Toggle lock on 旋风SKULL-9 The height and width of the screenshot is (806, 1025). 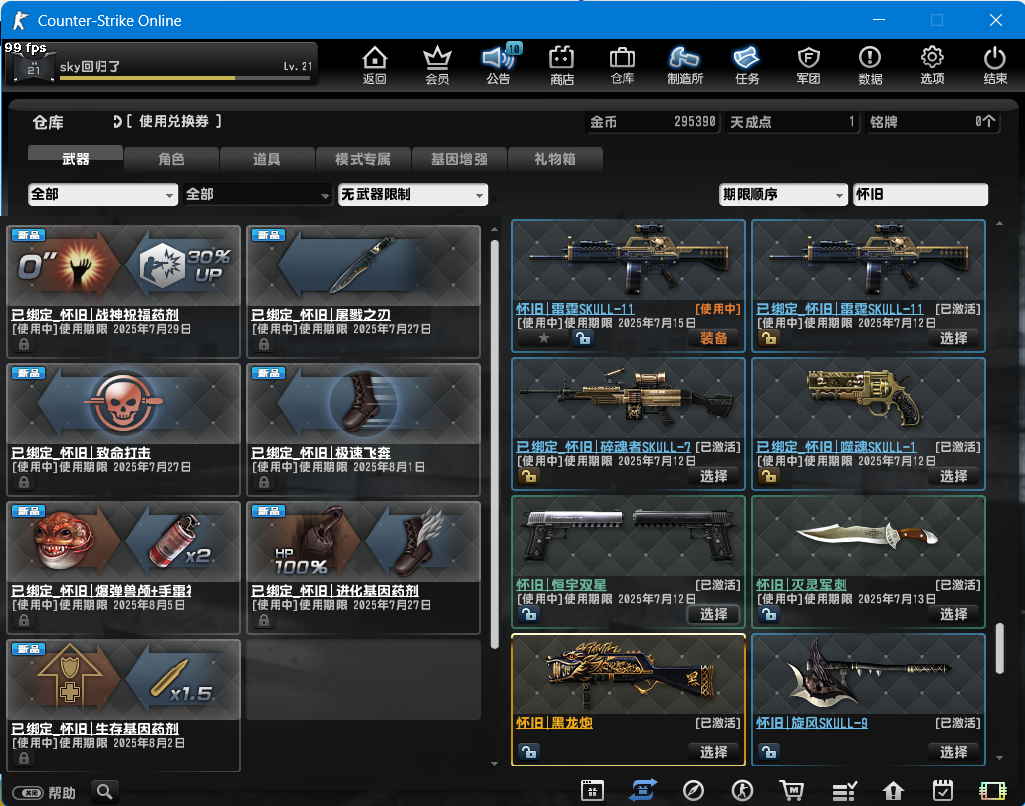coord(769,752)
